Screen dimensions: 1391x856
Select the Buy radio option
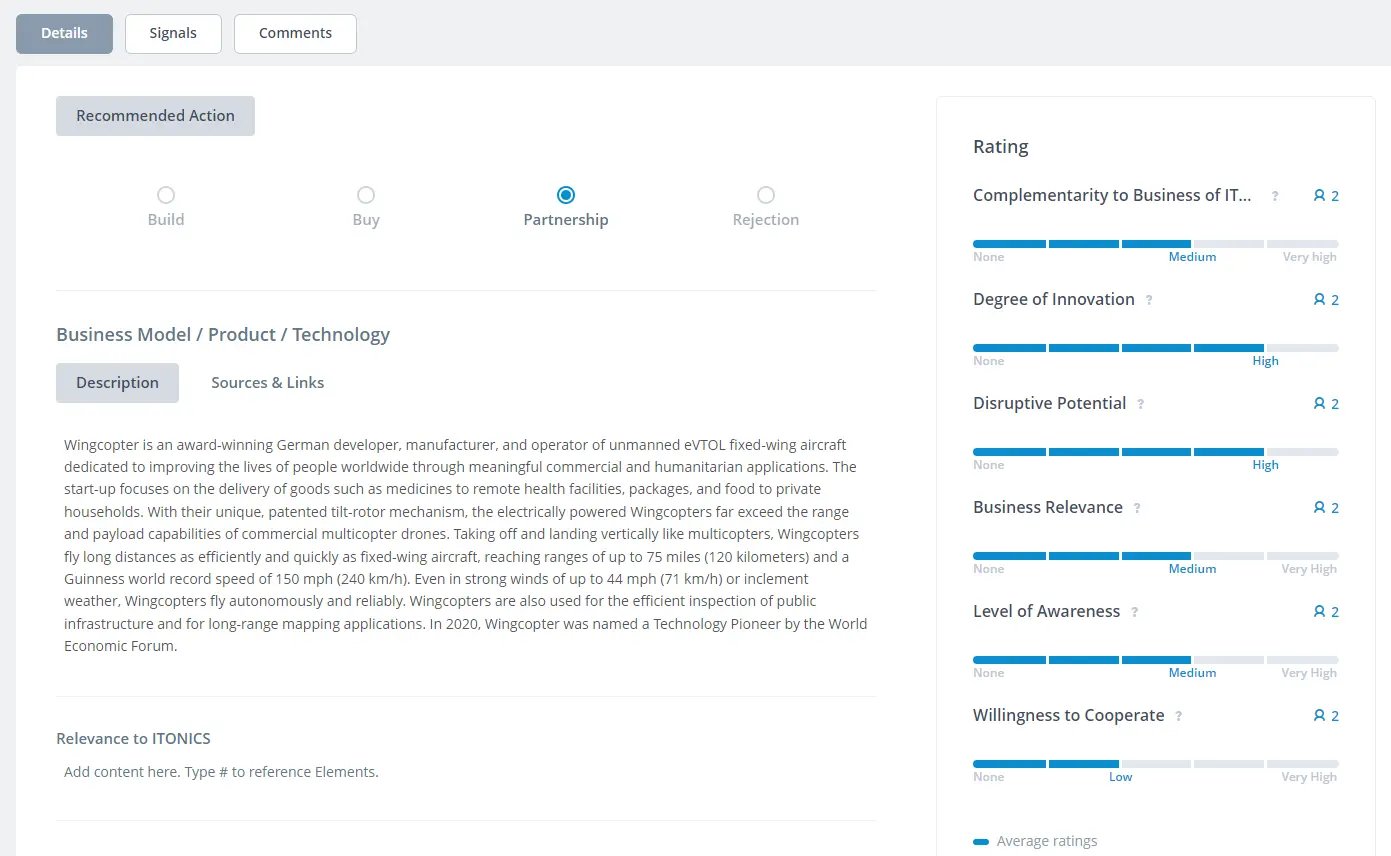click(366, 195)
